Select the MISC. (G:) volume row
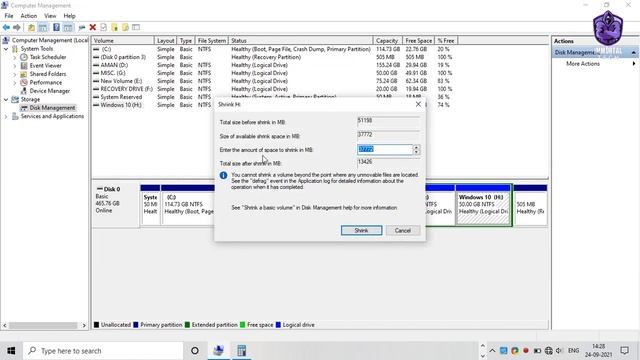 coord(273,73)
